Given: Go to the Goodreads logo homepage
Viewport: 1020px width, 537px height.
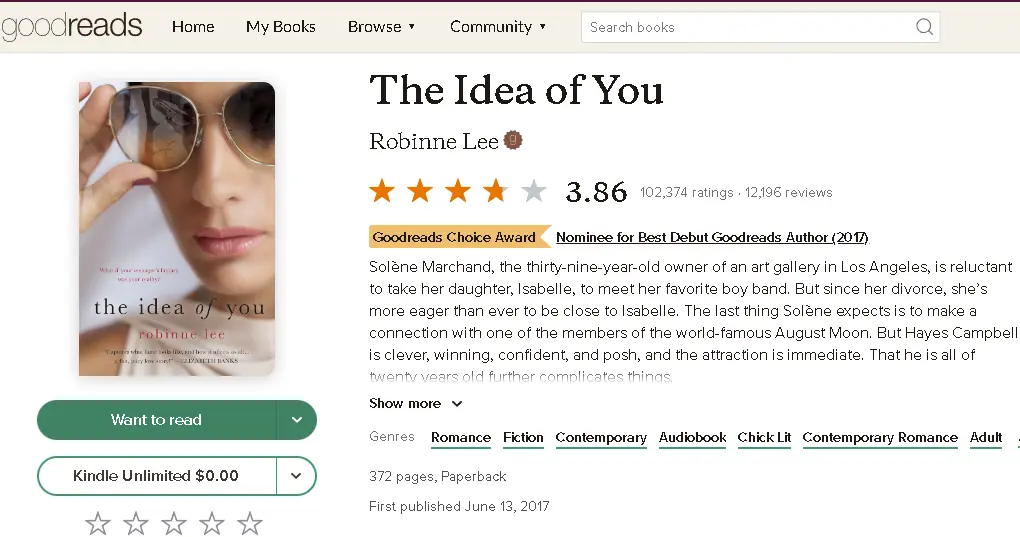Looking at the screenshot, I should pyautogui.click(x=72, y=27).
